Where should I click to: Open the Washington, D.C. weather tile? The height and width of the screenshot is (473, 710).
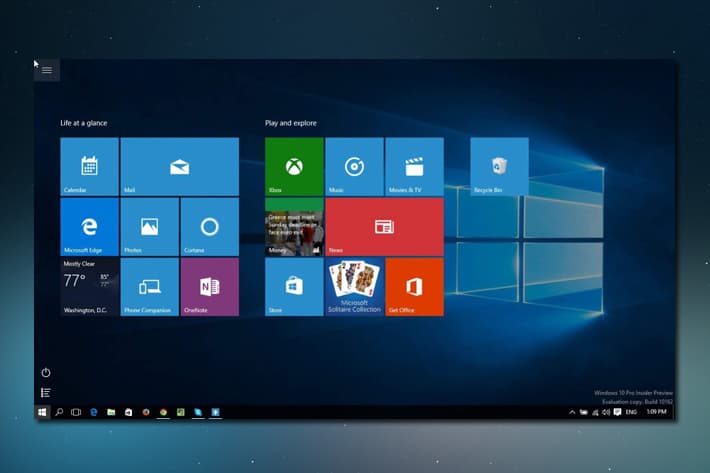[89, 287]
